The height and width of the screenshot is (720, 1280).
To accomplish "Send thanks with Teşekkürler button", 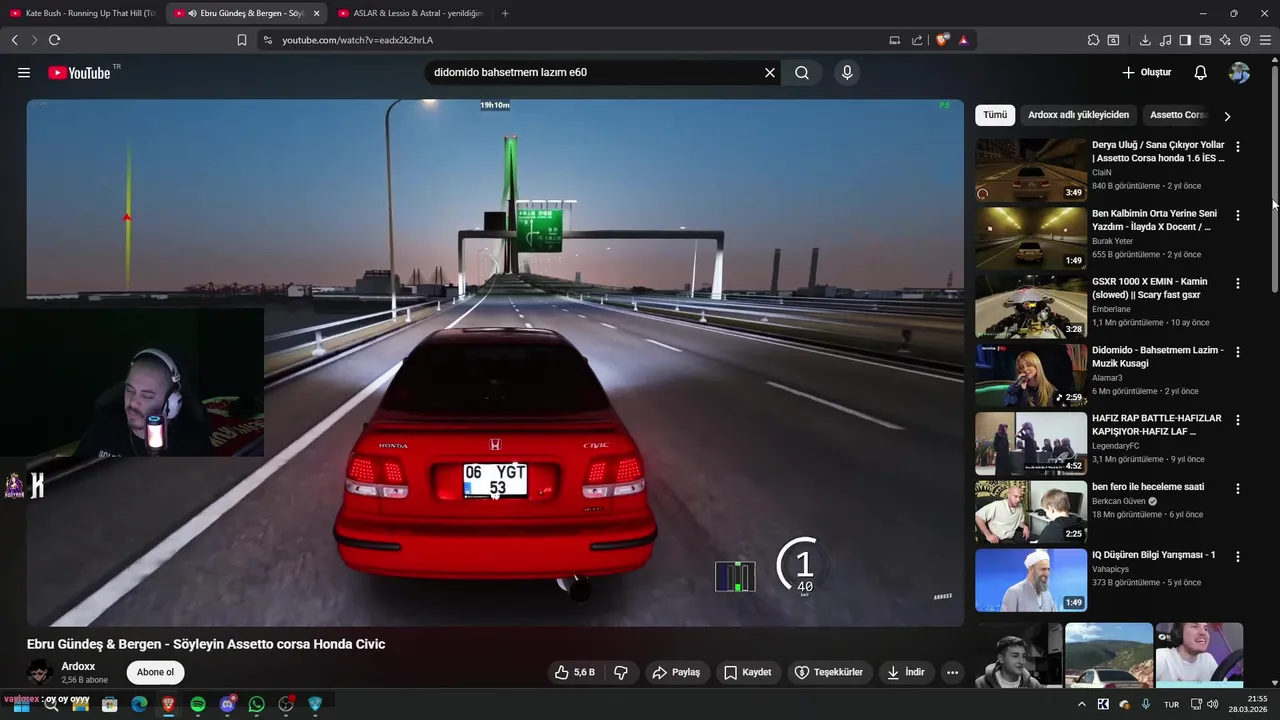I will point(828,672).
